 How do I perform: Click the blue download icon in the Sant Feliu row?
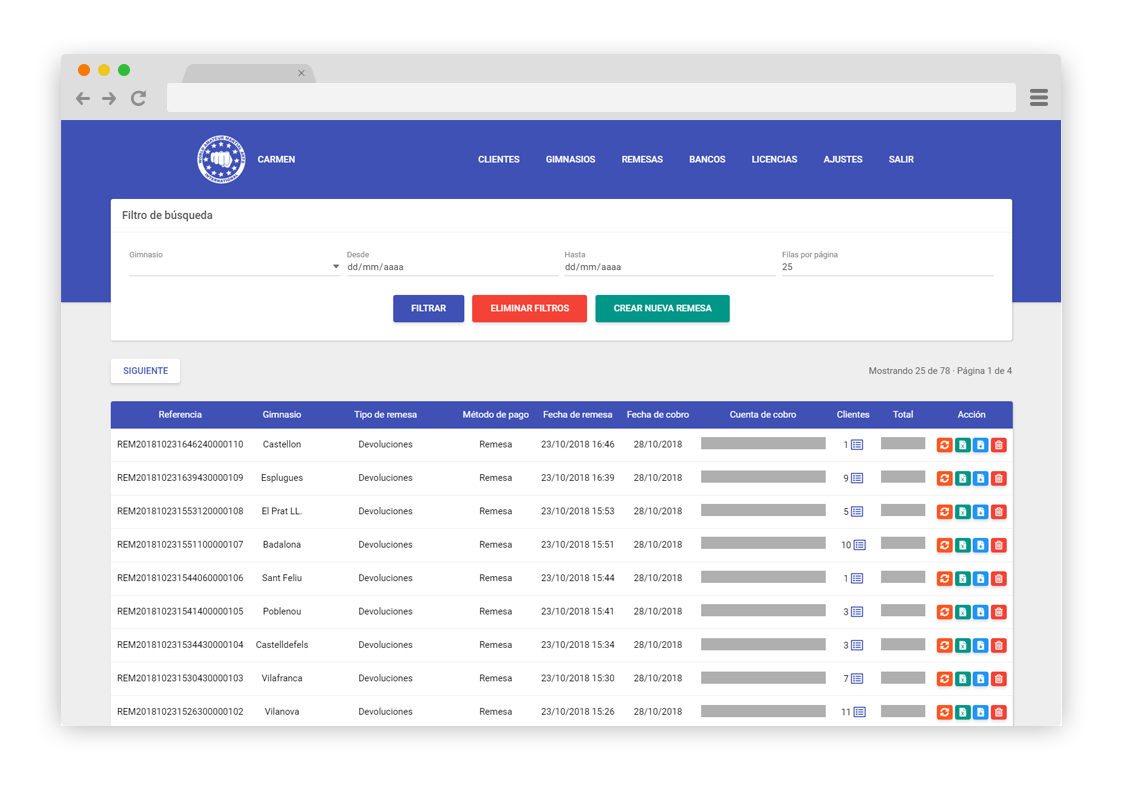coord(980,578)
